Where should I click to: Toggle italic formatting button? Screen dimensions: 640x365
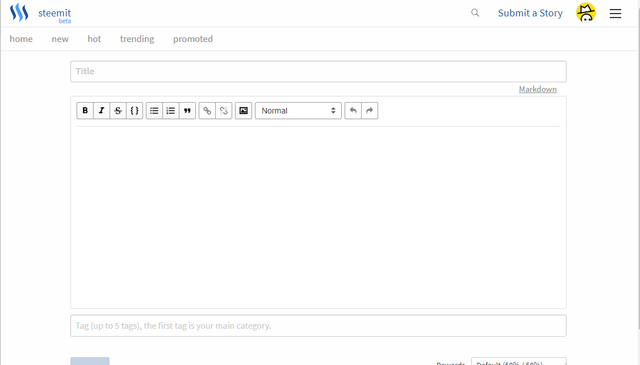tap(102, 111)
